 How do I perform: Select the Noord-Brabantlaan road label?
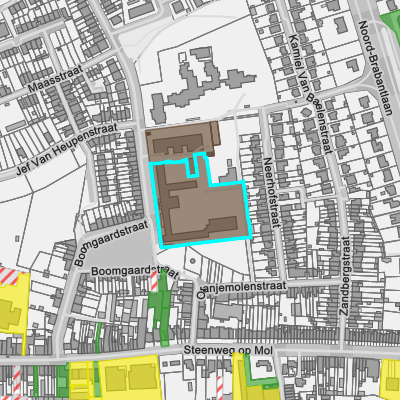[375, 68]
